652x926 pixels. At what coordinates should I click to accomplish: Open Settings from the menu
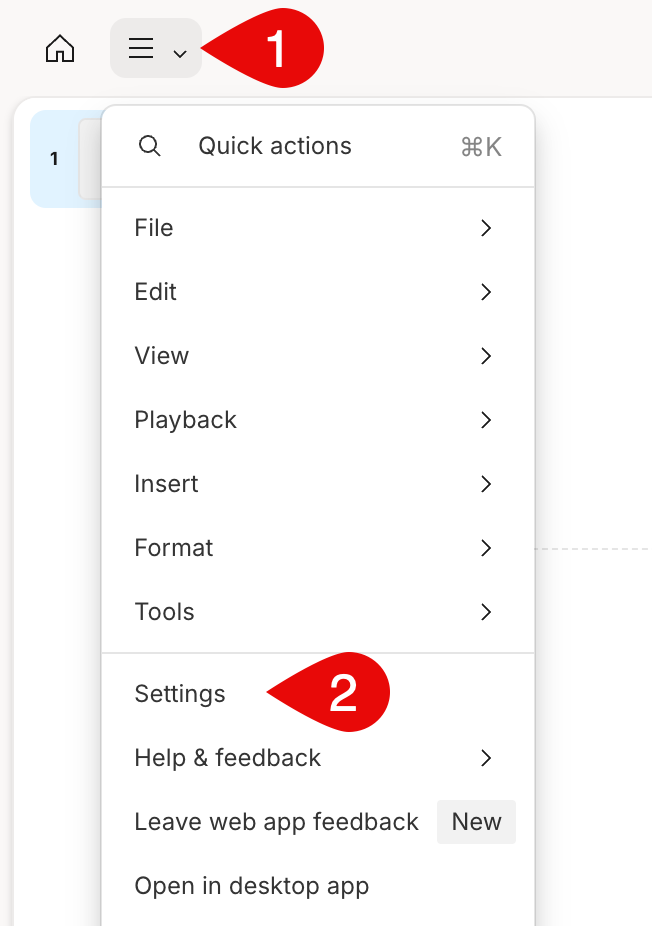click(180, 694)
